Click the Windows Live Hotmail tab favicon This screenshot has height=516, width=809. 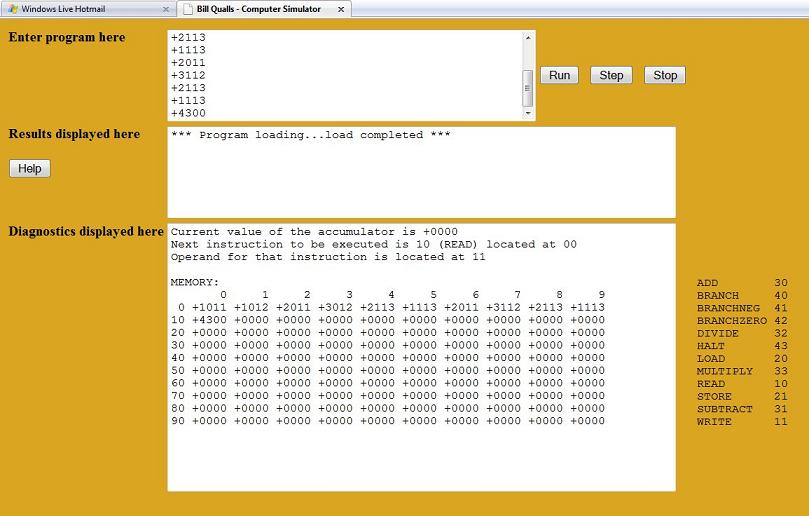pyautogui.click(x=13, y=9)
